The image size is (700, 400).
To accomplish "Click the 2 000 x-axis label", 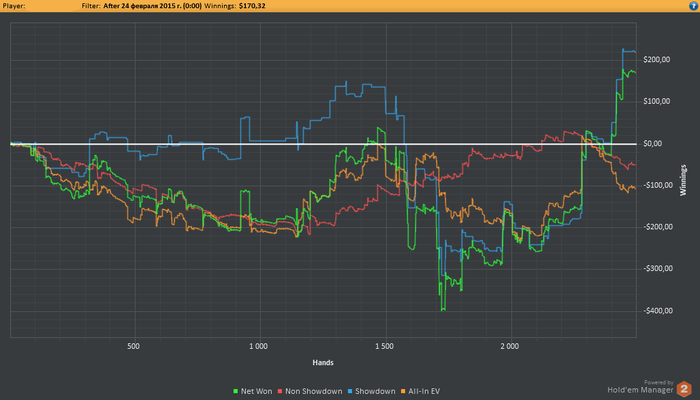I will coord(510,346).
